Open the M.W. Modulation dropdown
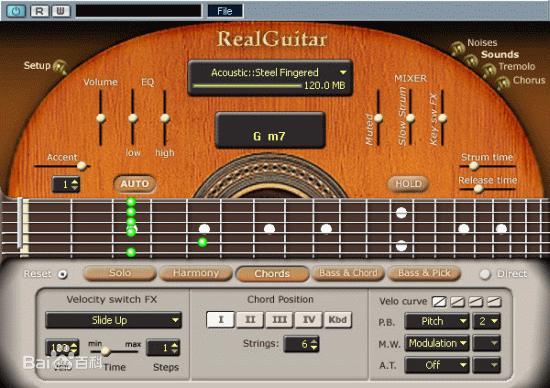The width and height of the screenshot is (550, 388). pos(437,343)
